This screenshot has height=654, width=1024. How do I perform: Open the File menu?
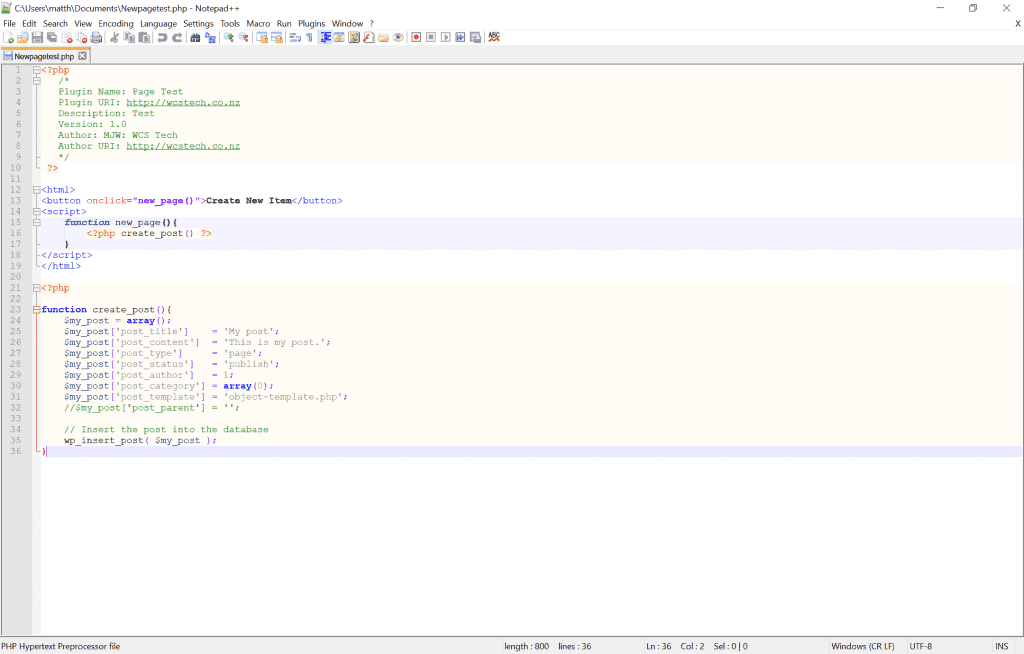(9, 24)
